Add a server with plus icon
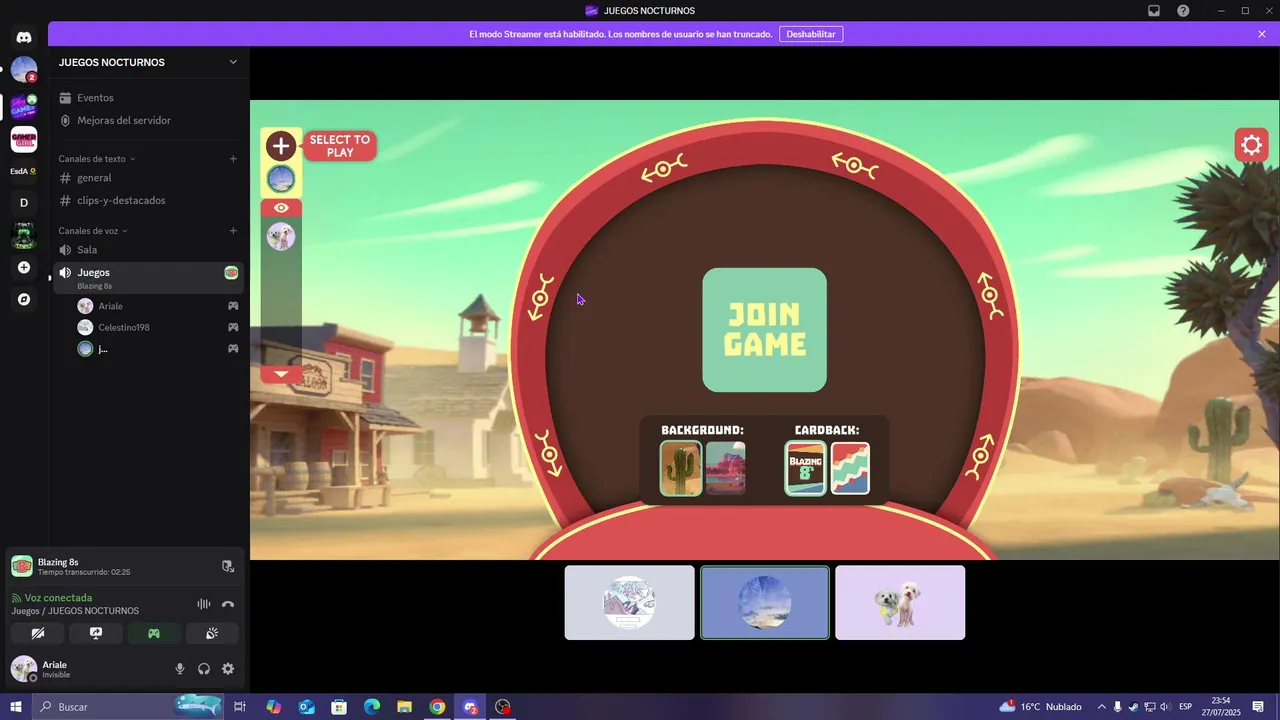This screenshot has height=720, width=1280. [x=24, y=267]
